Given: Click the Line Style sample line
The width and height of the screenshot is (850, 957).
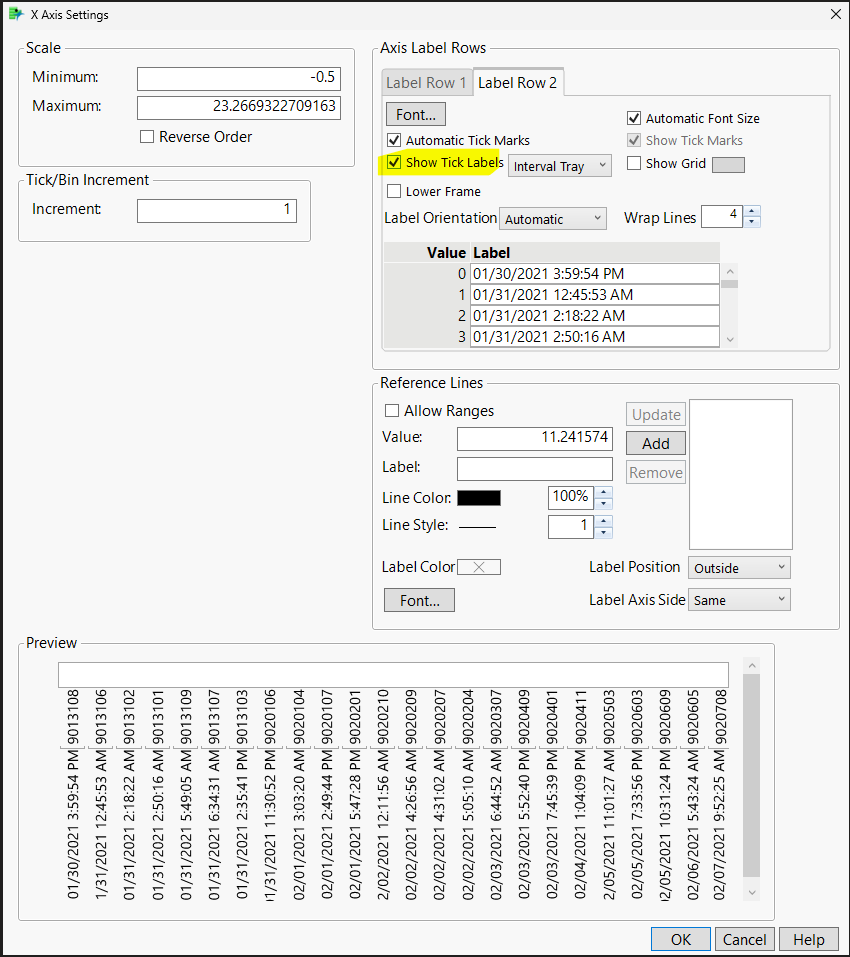Looking at the screenshot, I should (x=477, y=526).
